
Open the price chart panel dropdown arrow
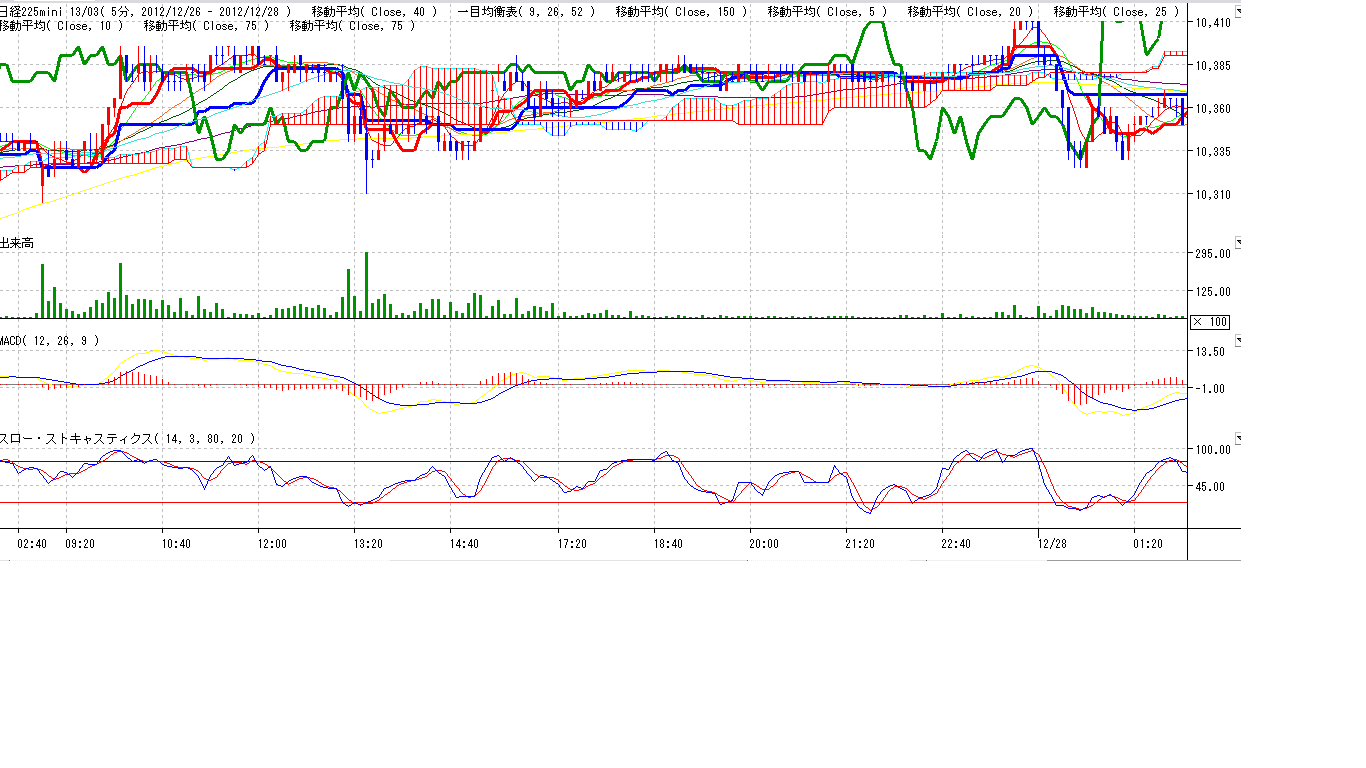click(x=1240, y=12)
